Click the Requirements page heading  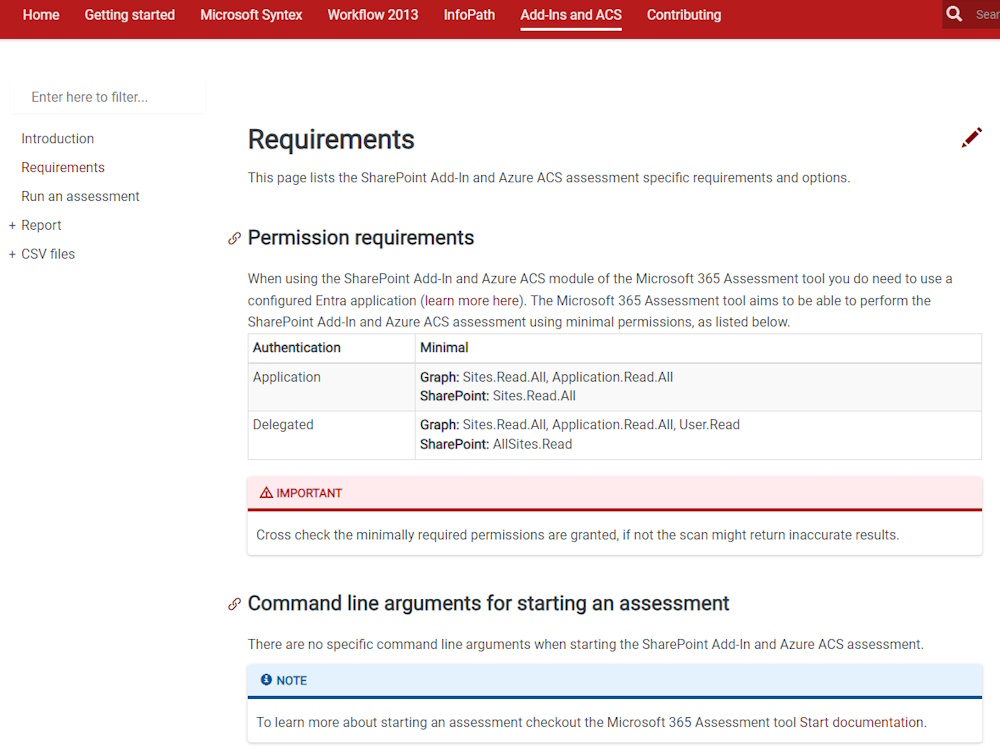tap(331, 140)
